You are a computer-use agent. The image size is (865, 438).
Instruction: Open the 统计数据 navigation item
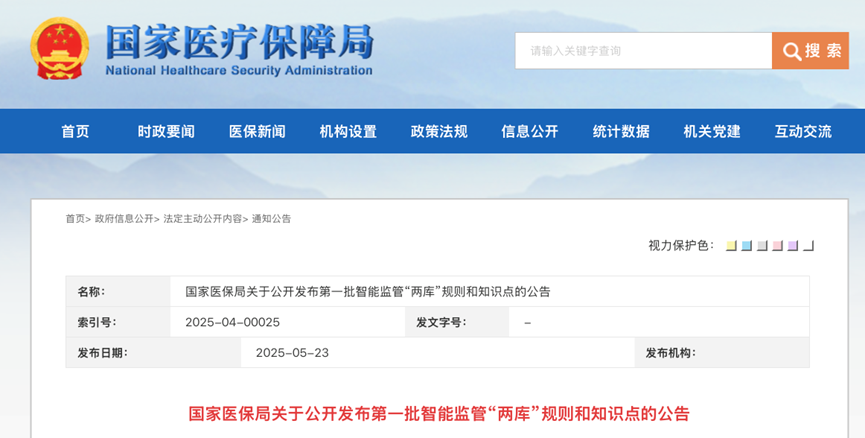pyautogui.click(x=621, y=131)
